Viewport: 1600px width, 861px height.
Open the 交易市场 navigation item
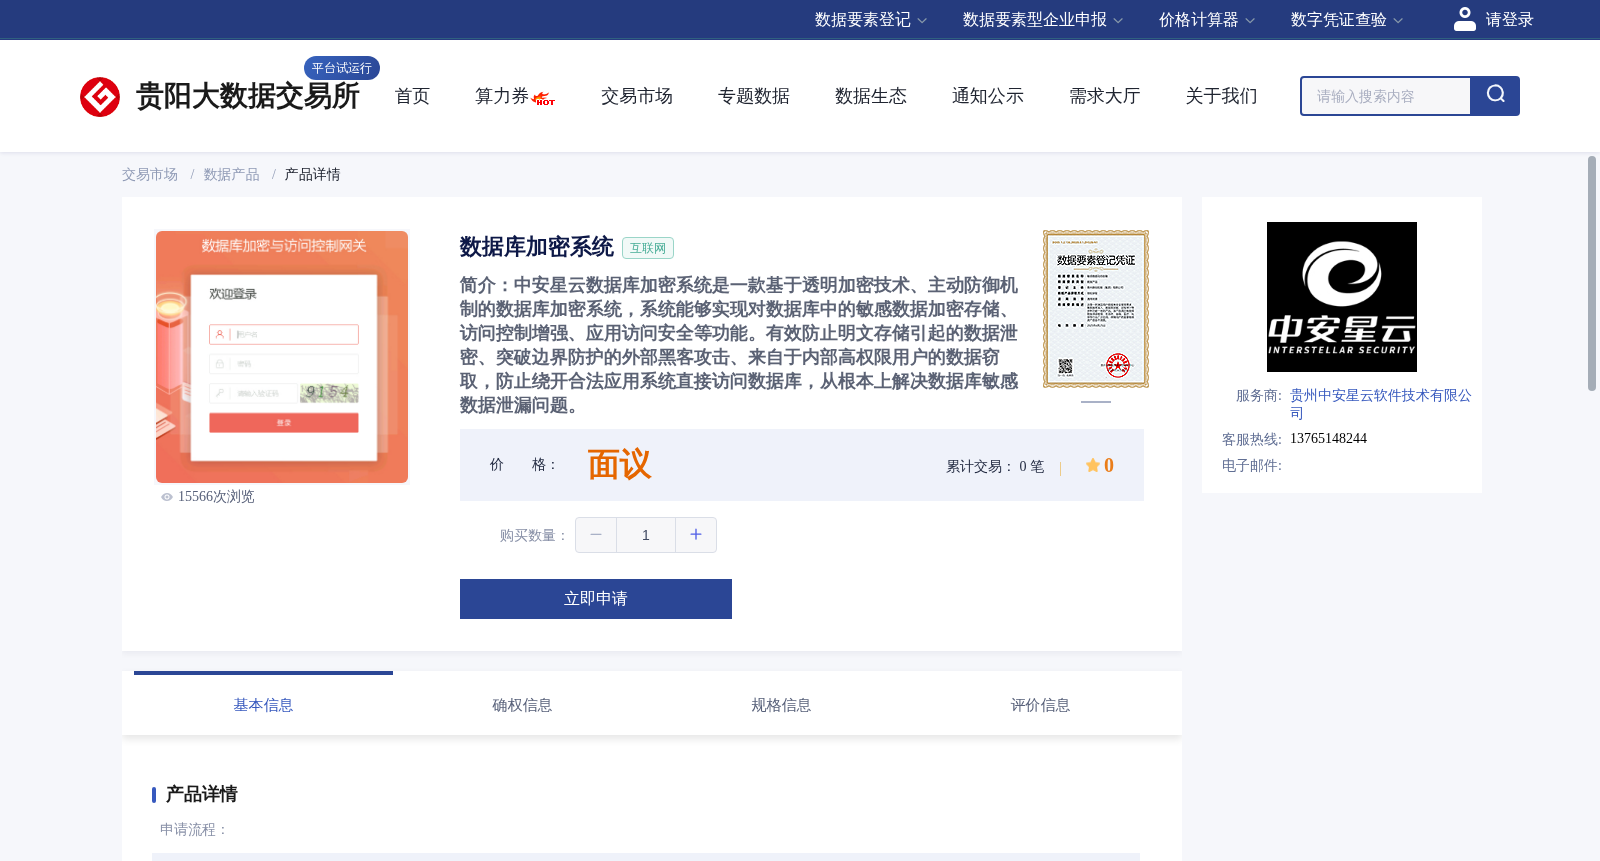tap(637, 96)
